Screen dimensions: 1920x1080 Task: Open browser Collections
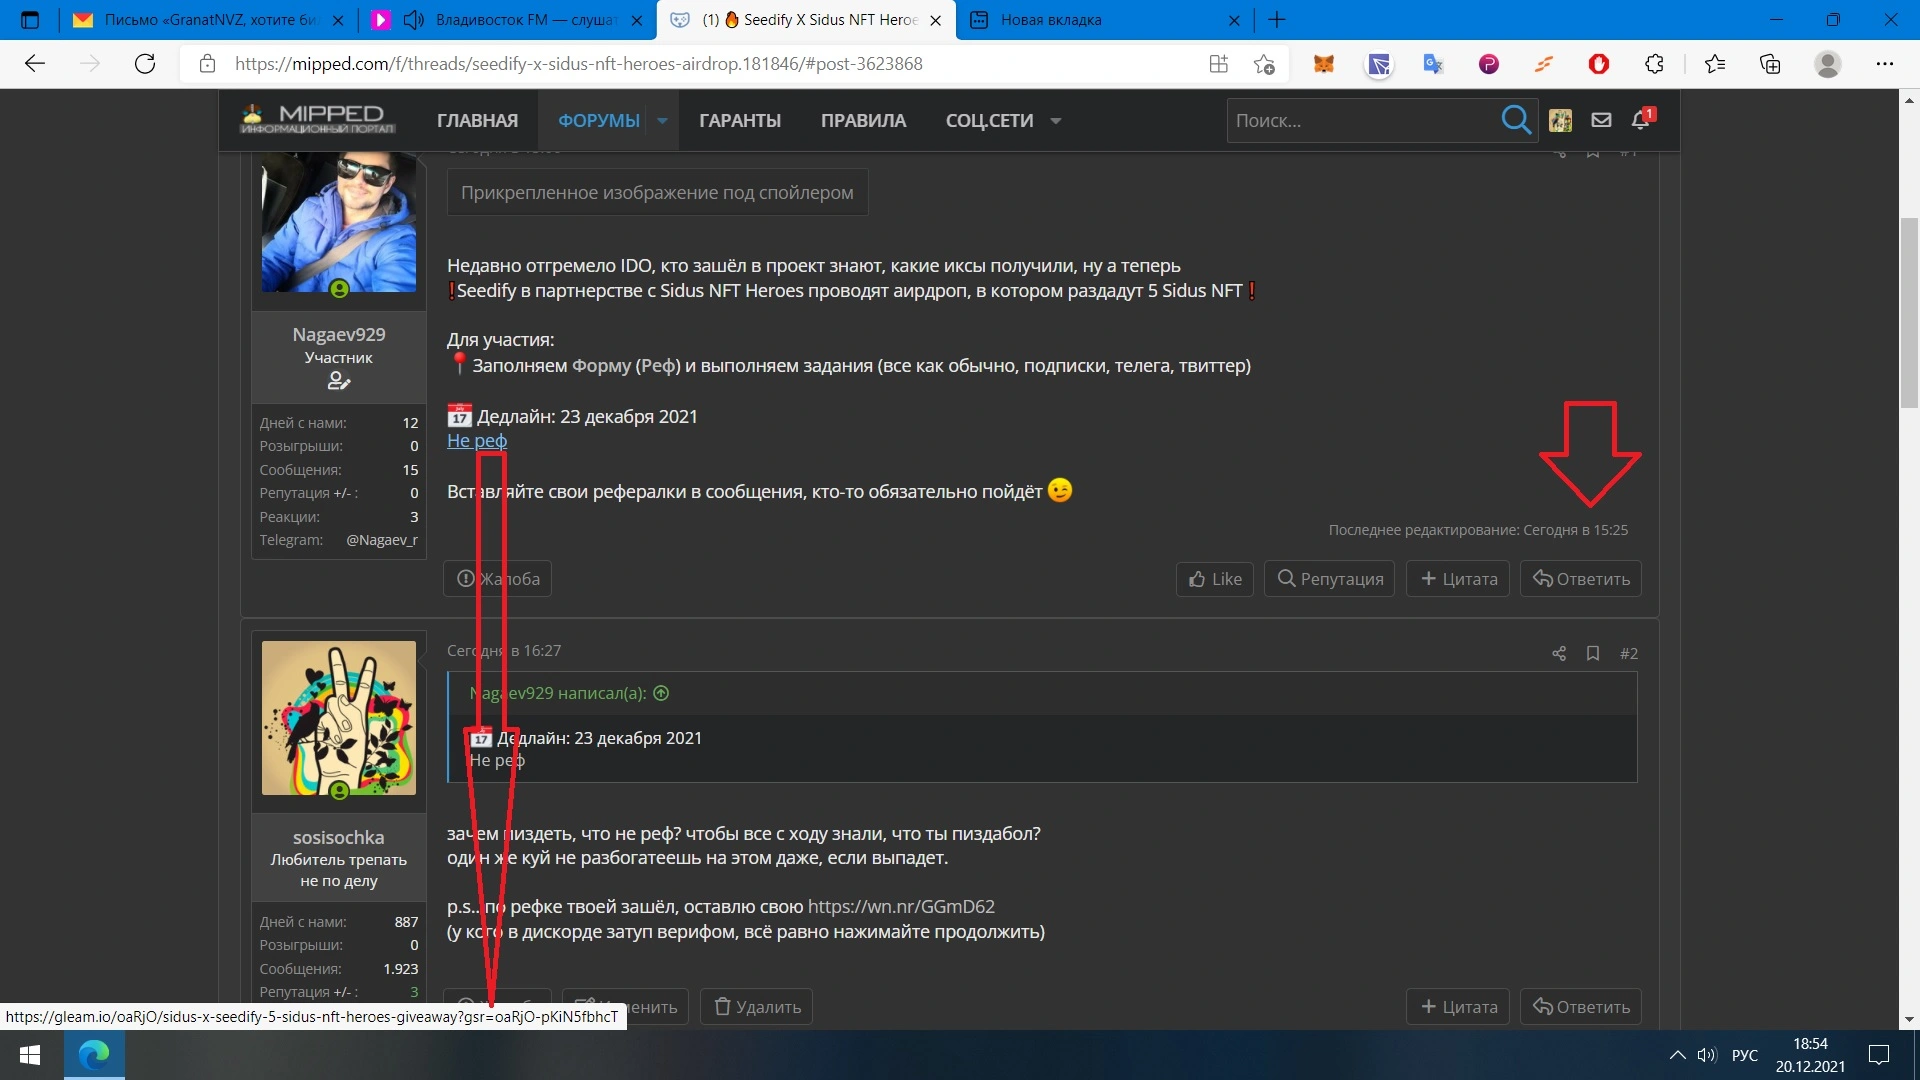click(1770, 64)
